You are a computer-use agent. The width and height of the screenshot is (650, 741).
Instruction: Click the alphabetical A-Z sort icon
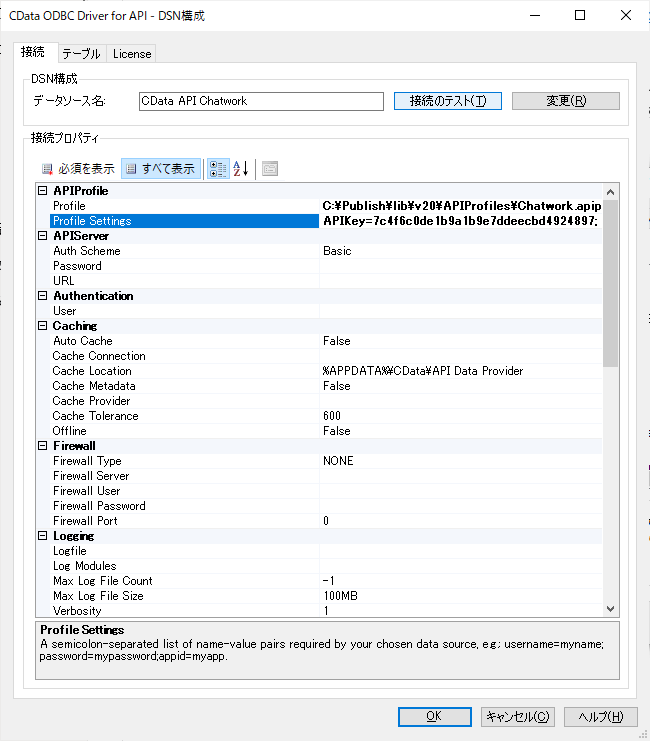(x=241, y=169)
